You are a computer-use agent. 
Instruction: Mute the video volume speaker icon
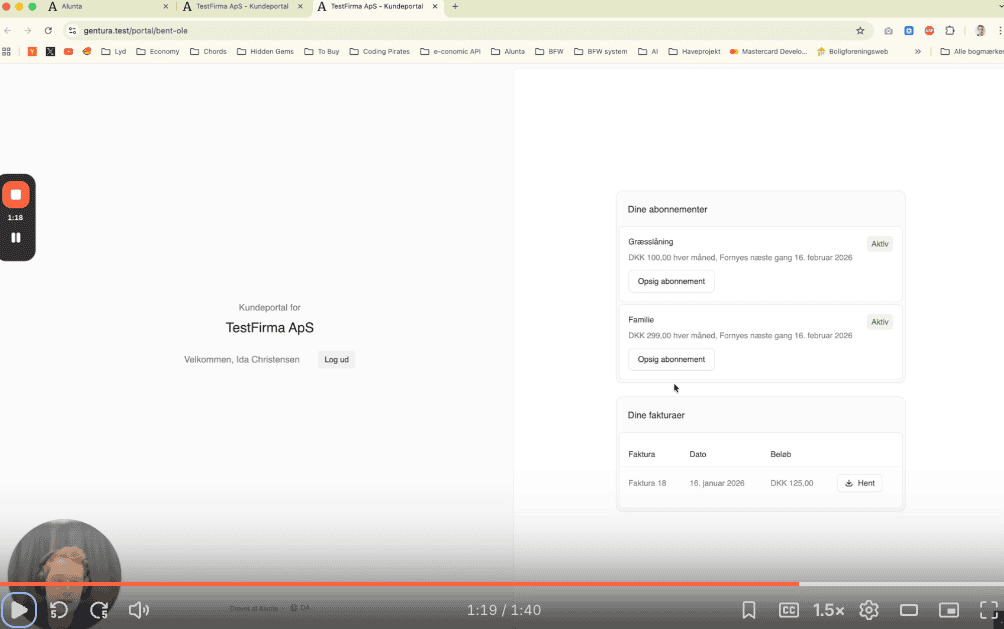click(x=139, y=610)
